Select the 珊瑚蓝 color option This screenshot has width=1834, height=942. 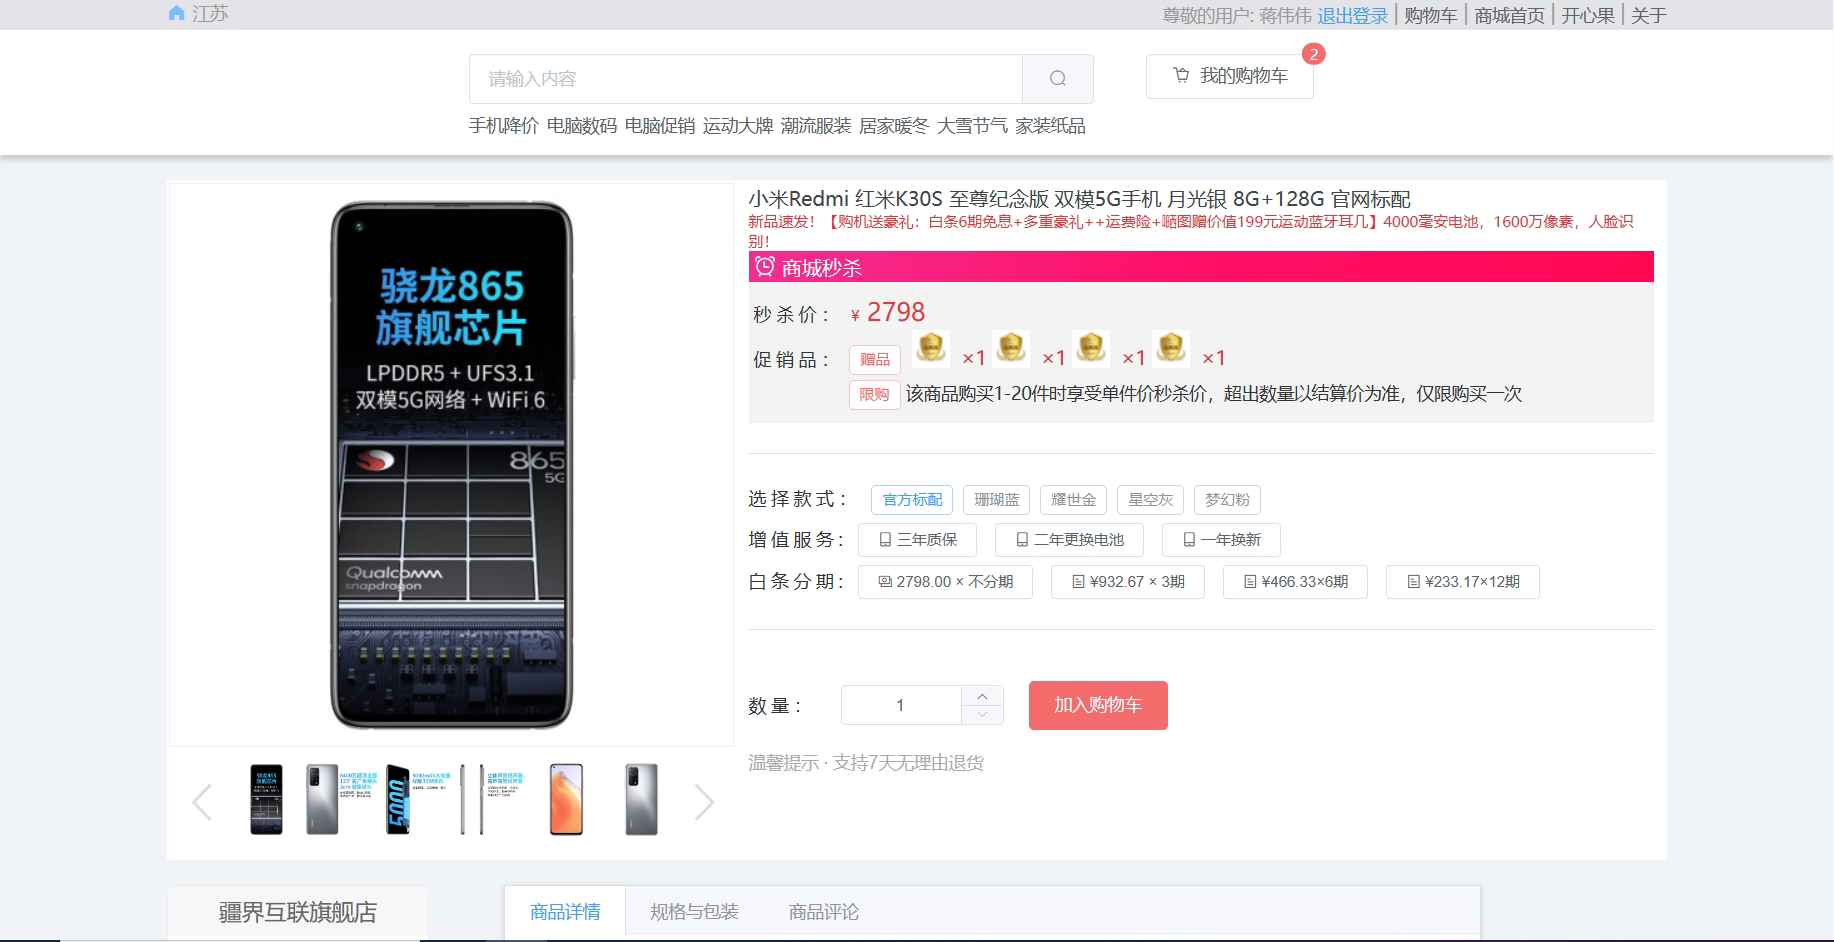point(997,499)
